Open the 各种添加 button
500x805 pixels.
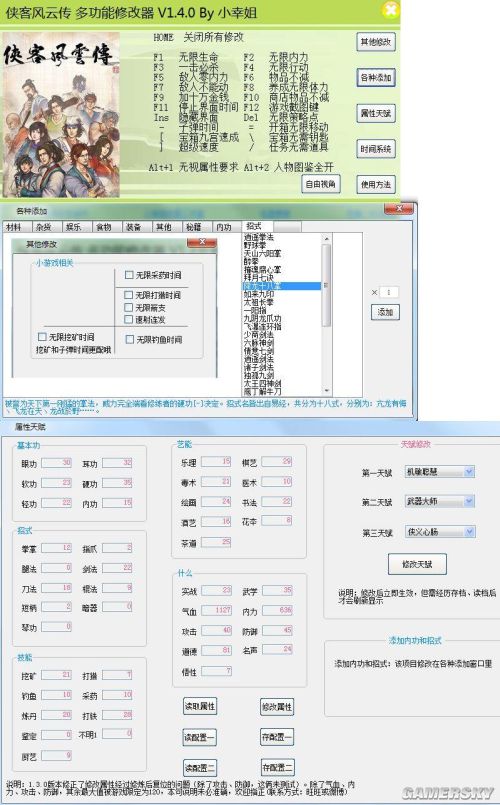[376, 78]
